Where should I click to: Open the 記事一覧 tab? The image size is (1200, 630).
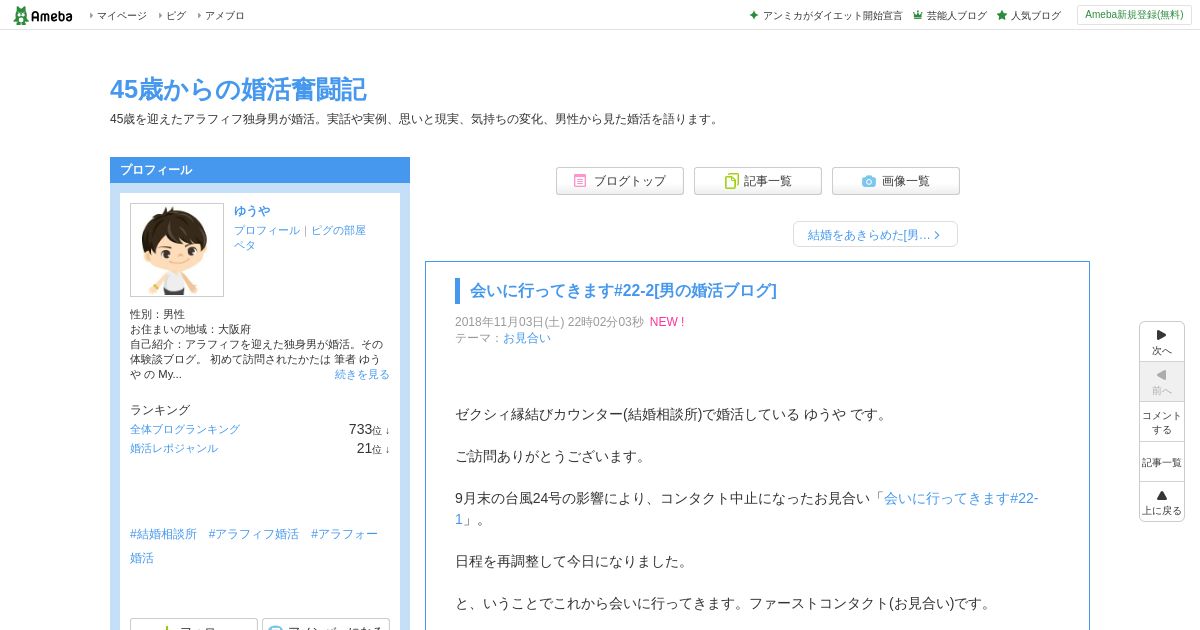pos(758,181)
